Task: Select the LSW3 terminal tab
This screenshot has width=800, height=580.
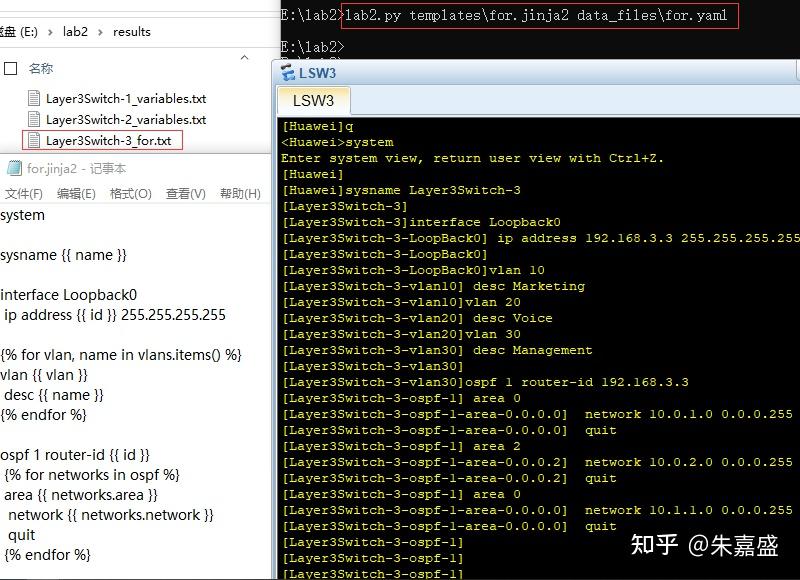Action: click(x=313, y=100)
